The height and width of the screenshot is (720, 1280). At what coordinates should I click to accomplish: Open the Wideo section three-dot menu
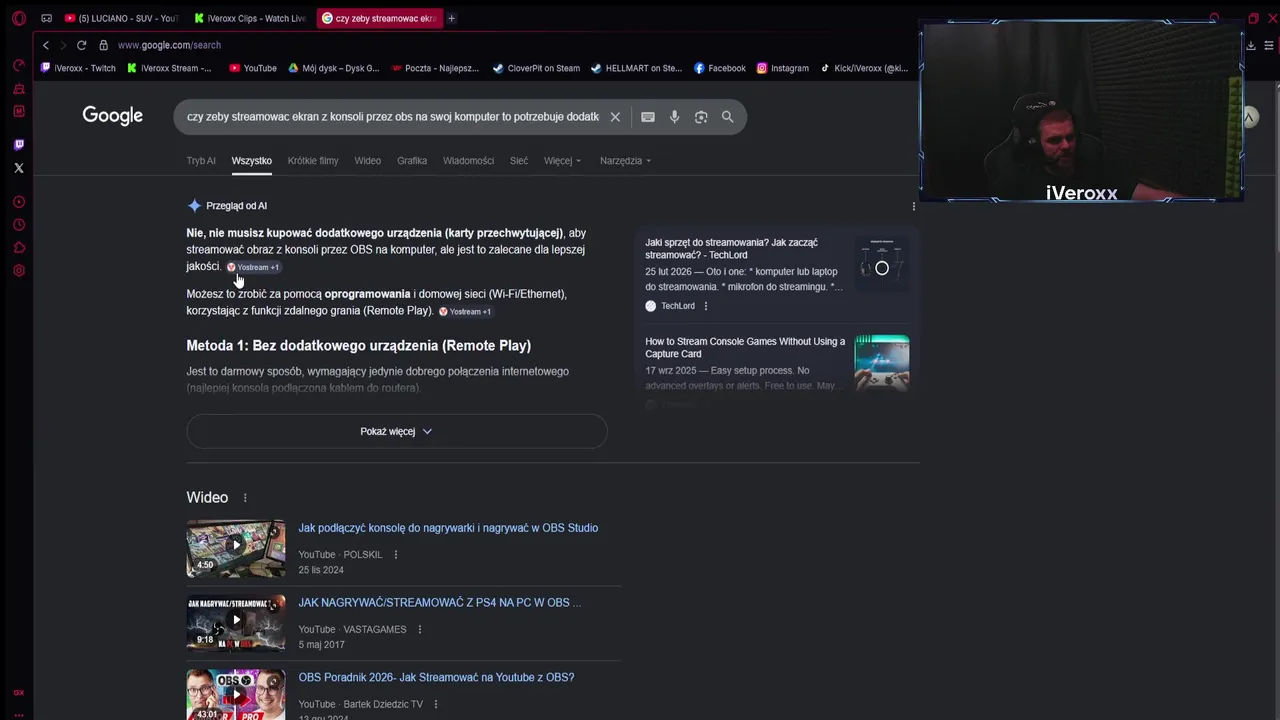pos(244,498)
